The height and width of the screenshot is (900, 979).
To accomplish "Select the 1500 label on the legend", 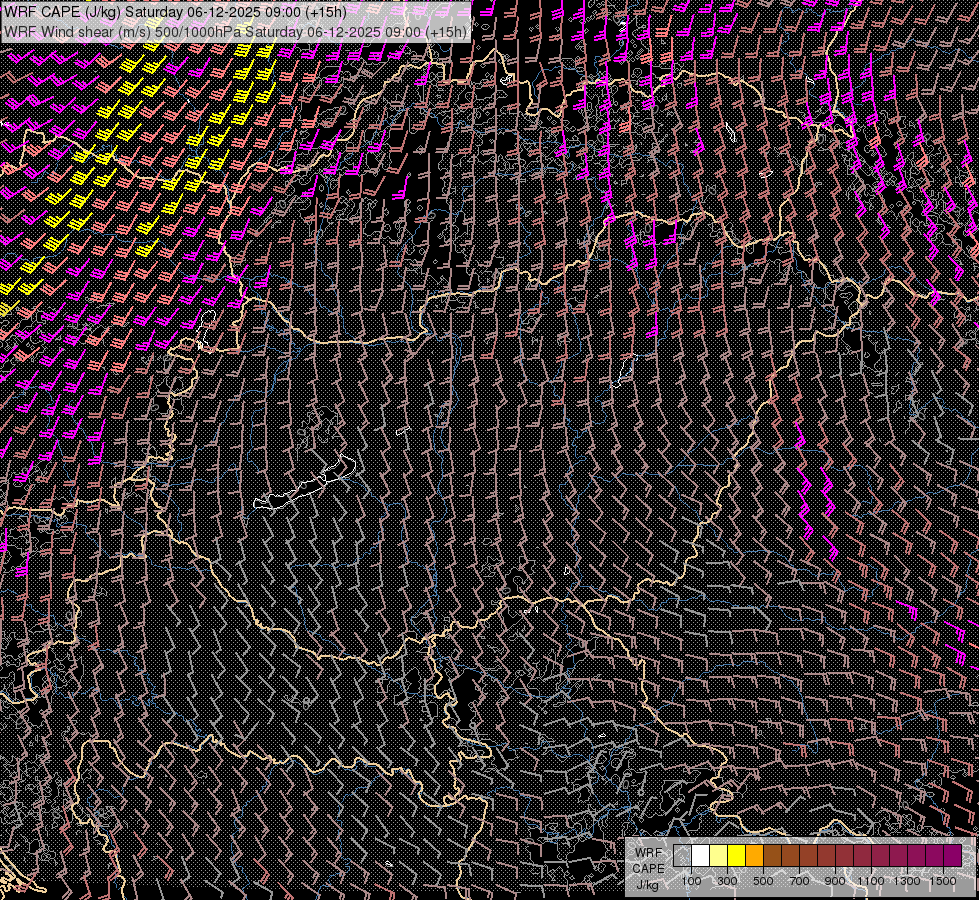I will [x=943, y=881].
